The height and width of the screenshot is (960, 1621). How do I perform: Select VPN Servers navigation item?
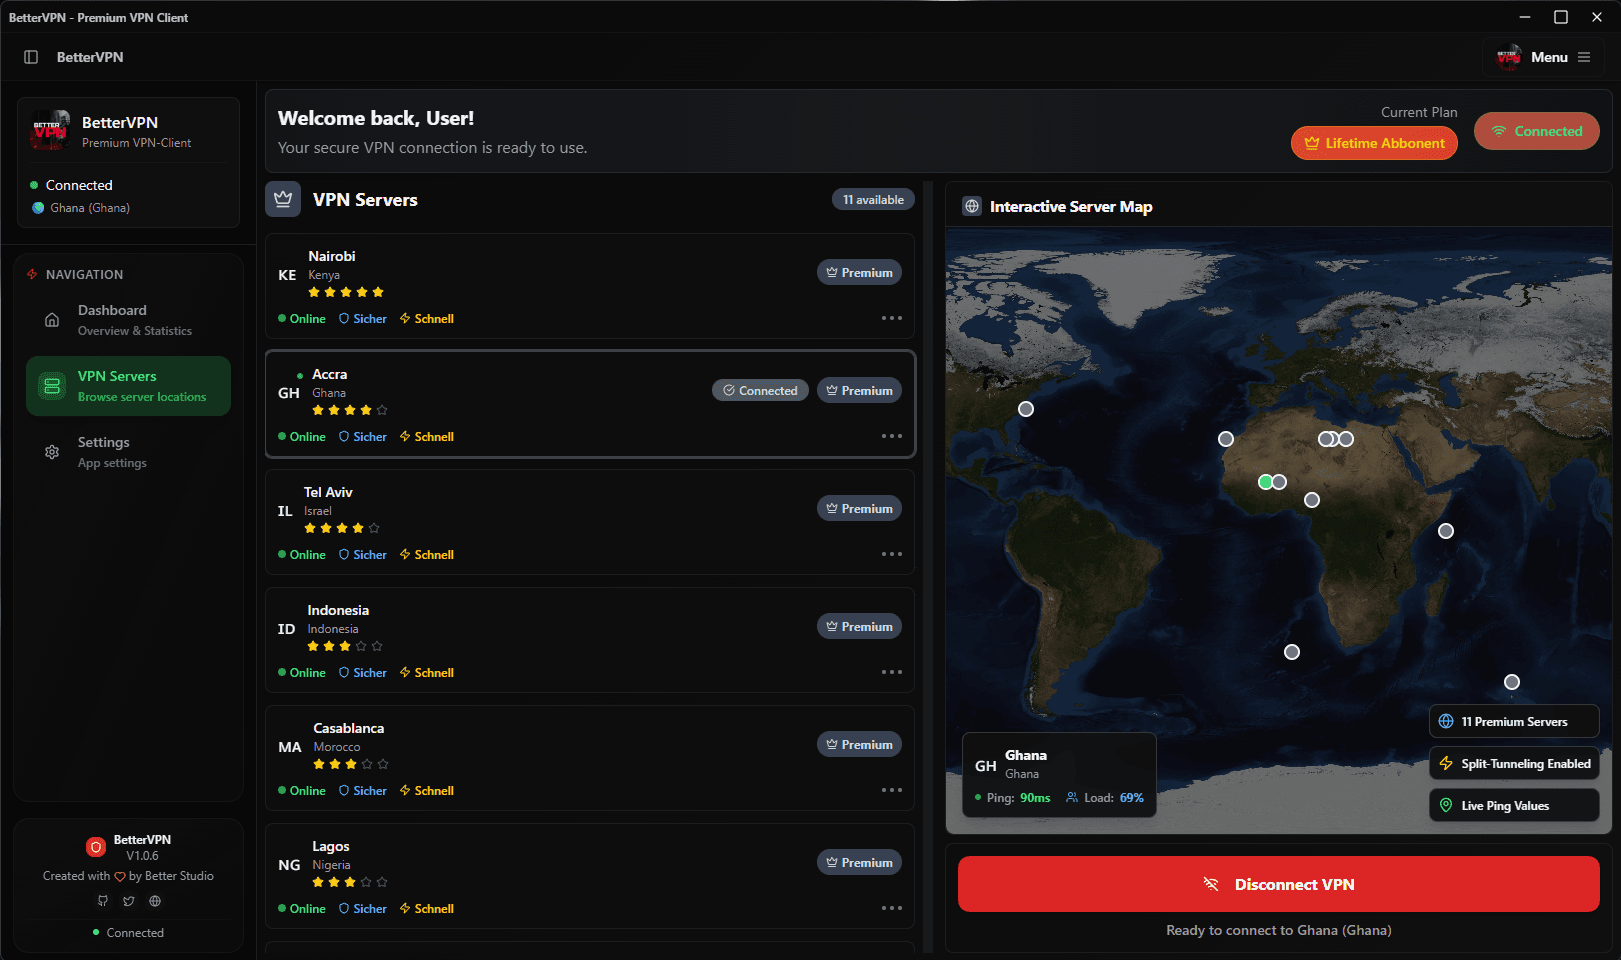point(128,386)
